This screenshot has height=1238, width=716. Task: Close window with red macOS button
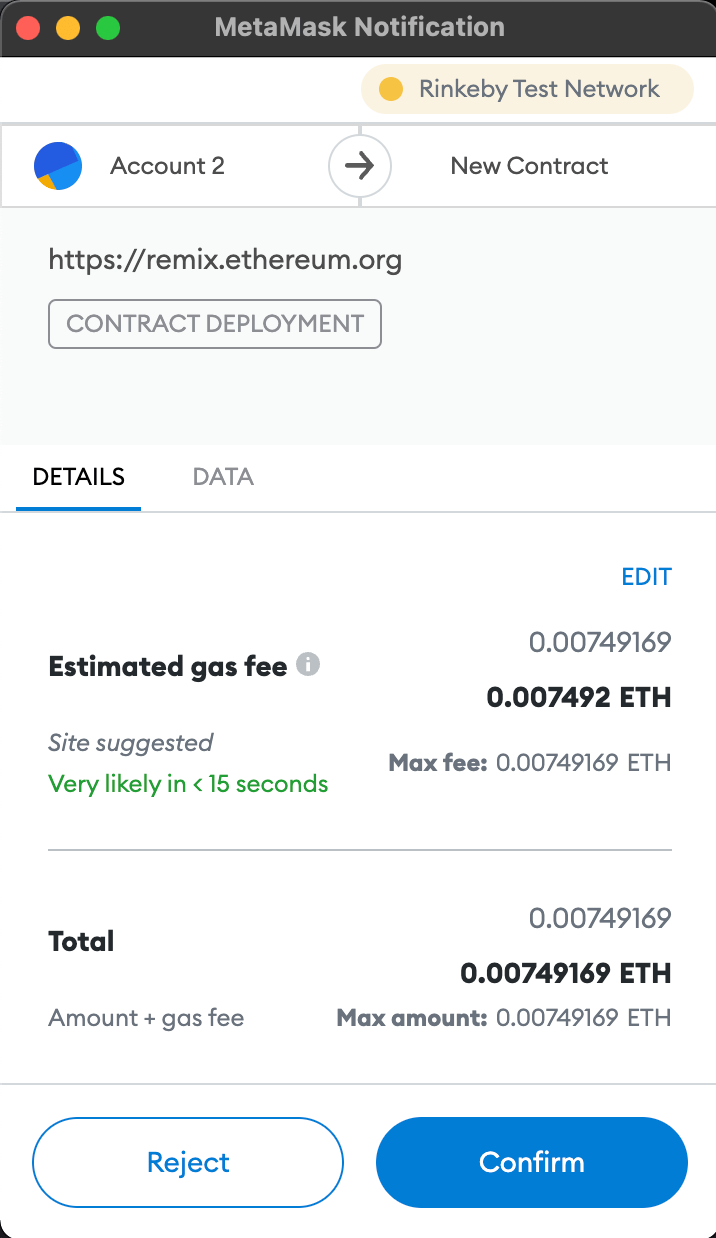tap(28, 28)
